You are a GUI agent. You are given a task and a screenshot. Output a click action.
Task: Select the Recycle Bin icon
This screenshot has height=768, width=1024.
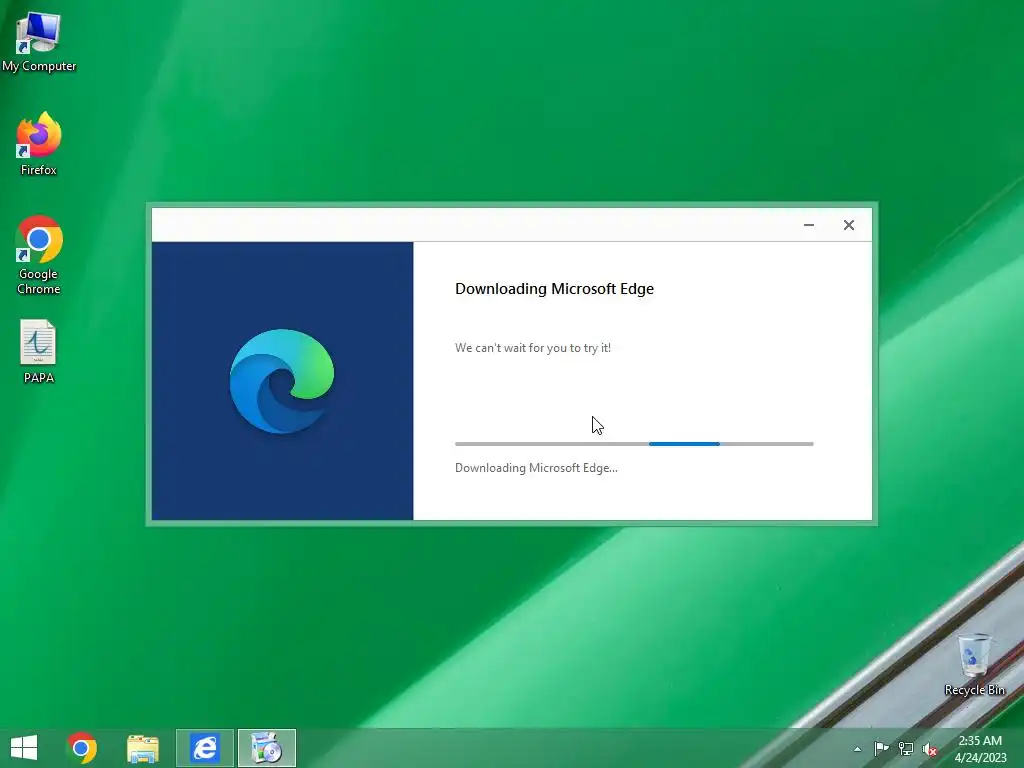[974, 664]
